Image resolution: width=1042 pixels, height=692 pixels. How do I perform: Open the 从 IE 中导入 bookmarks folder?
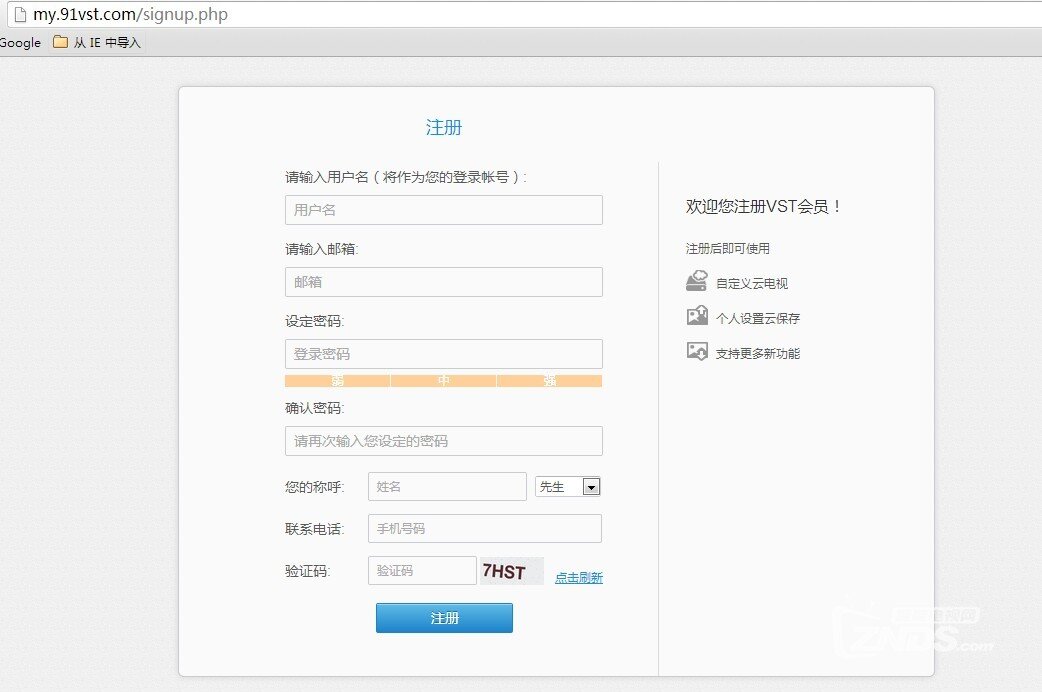[x=97, y=43]
